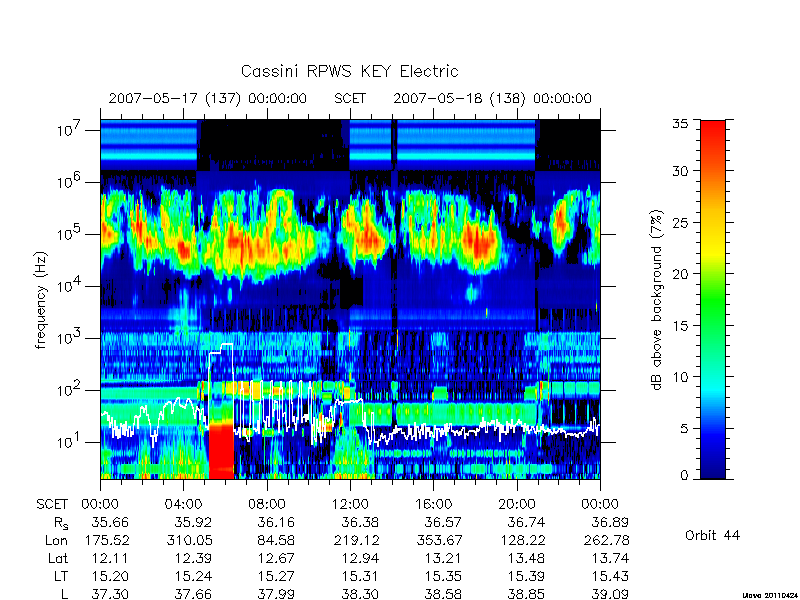This screenshot has width=800, height=600.
Task: Click the Lat value 12.11
Action: pyautogui.click(x=110, y=559)
